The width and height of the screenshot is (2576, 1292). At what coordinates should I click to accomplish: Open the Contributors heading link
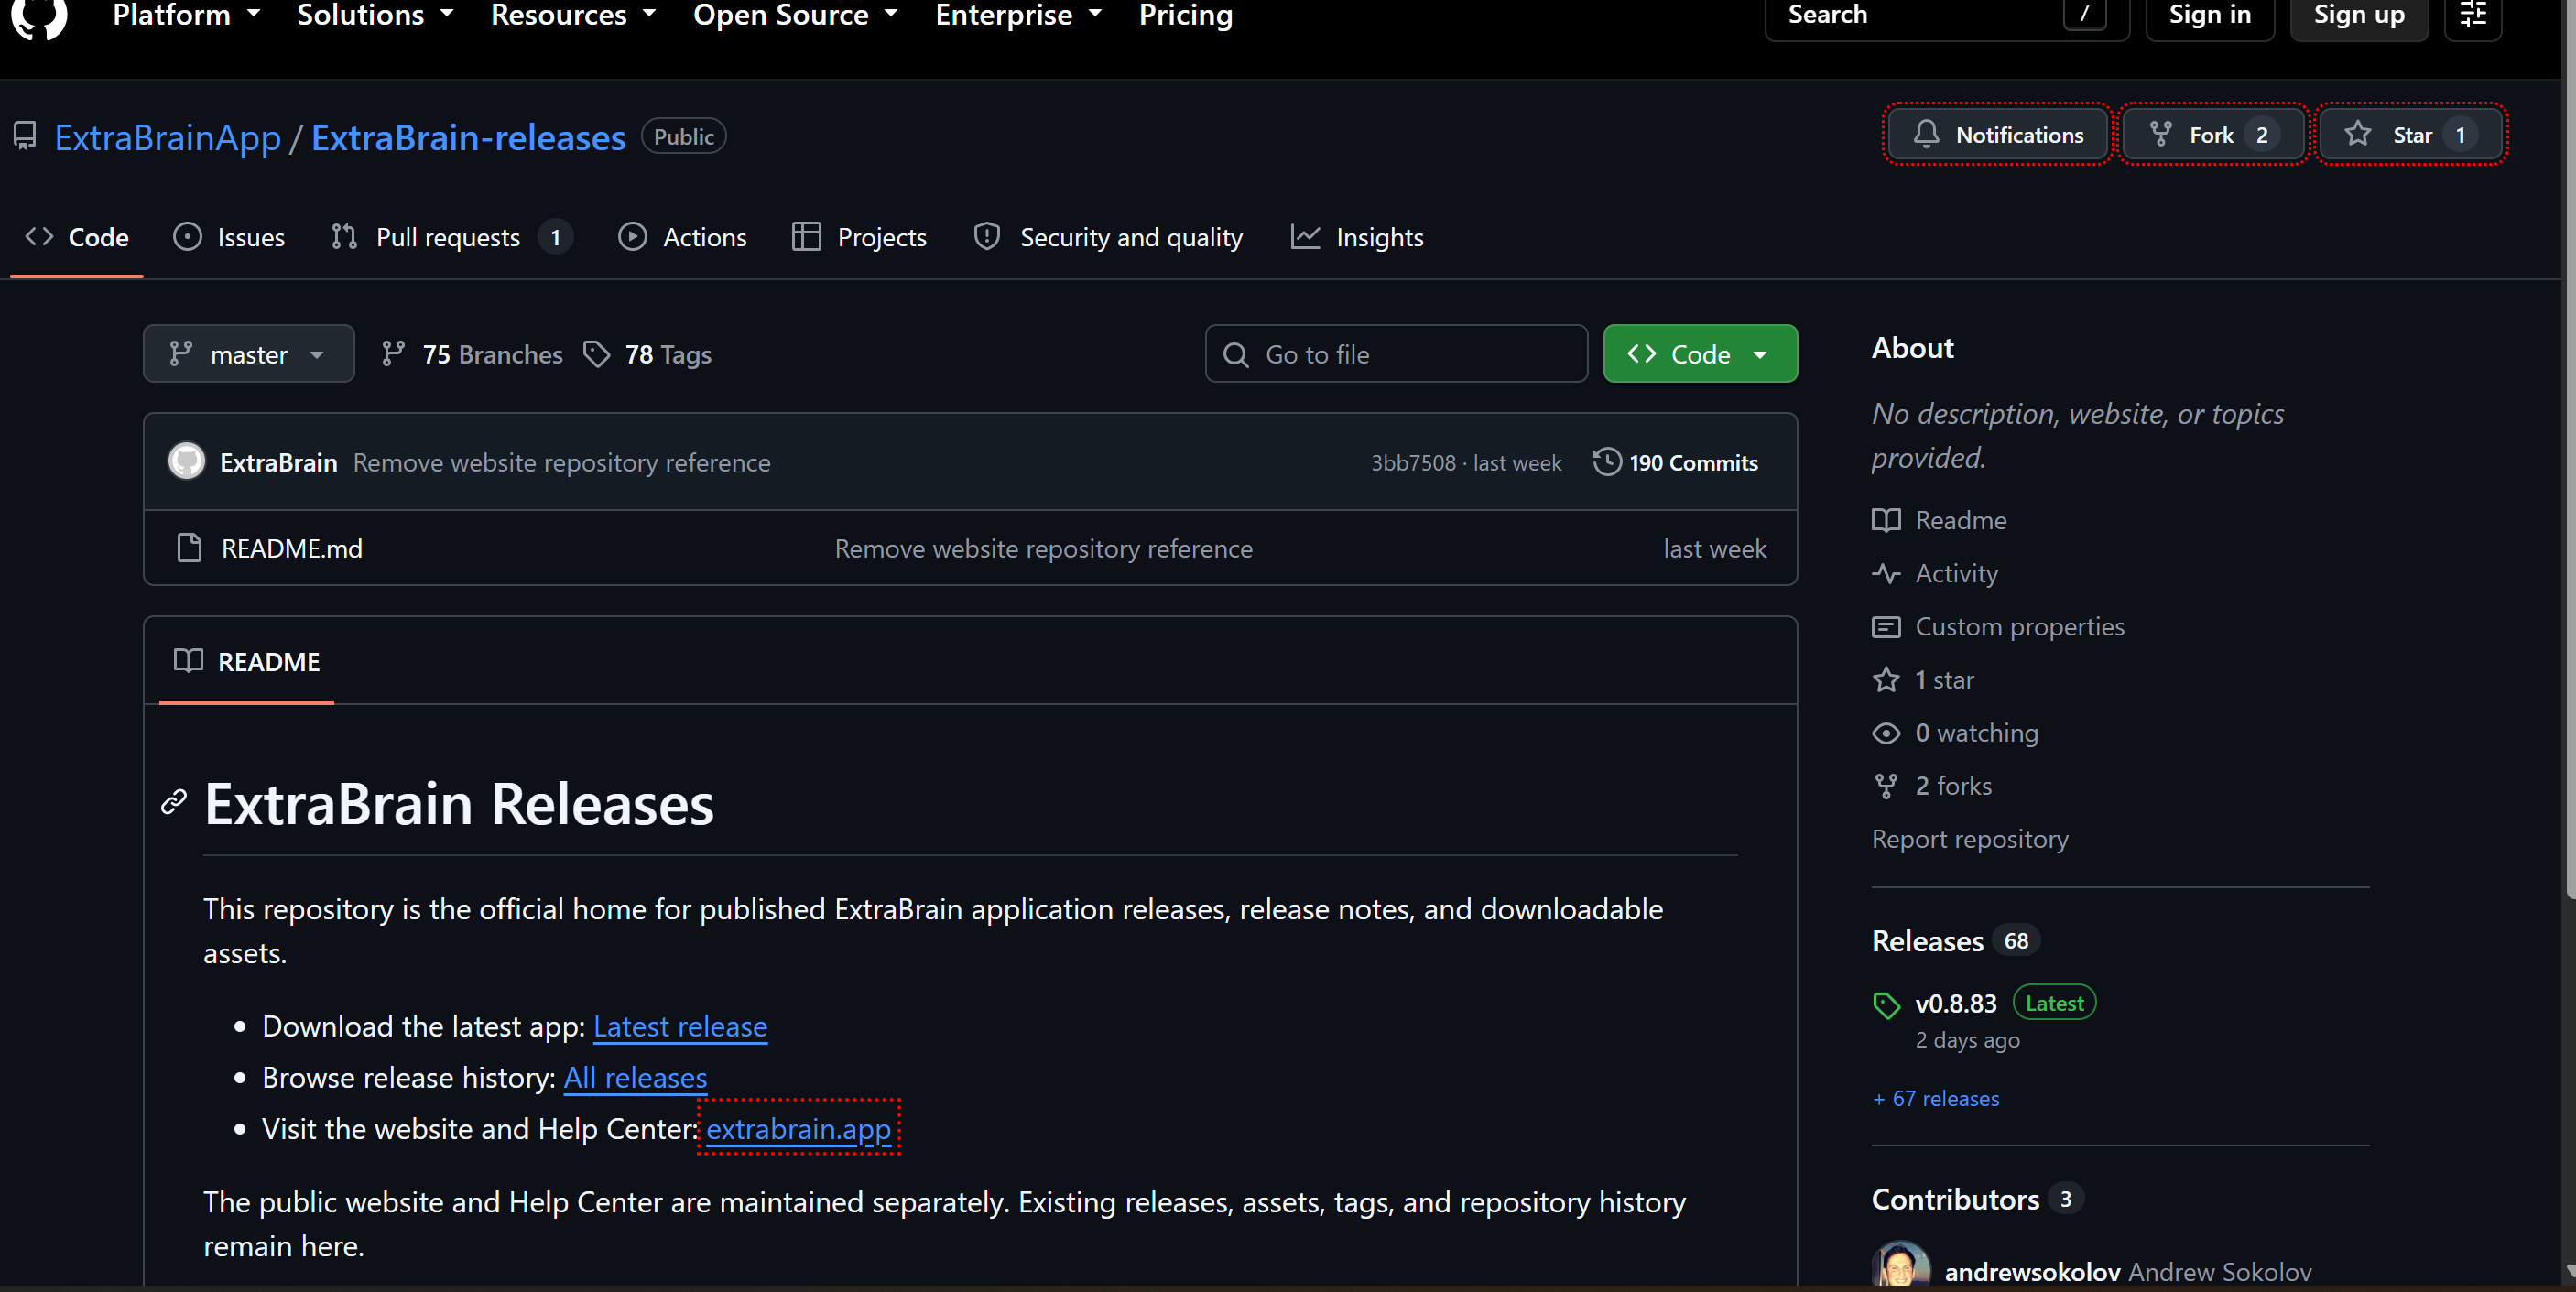click(1976, 1198)
